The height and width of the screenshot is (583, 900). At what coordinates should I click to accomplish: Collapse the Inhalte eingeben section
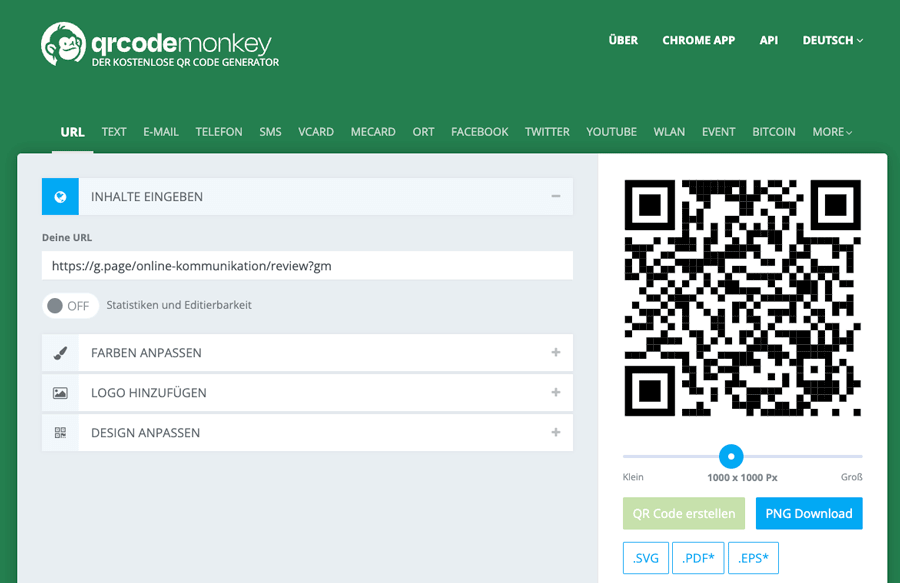(555, 197)
